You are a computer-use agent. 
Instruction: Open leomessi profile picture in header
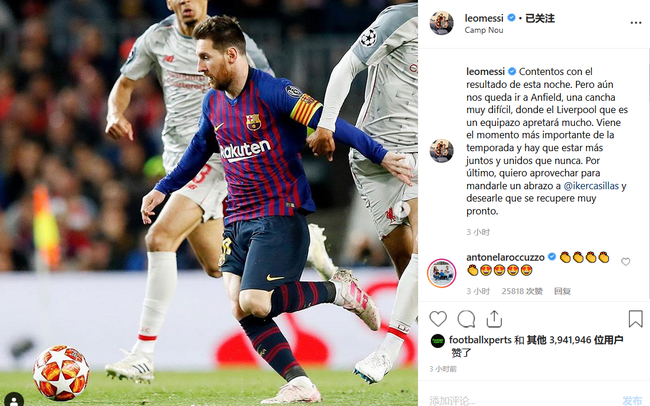coord(441,23)
